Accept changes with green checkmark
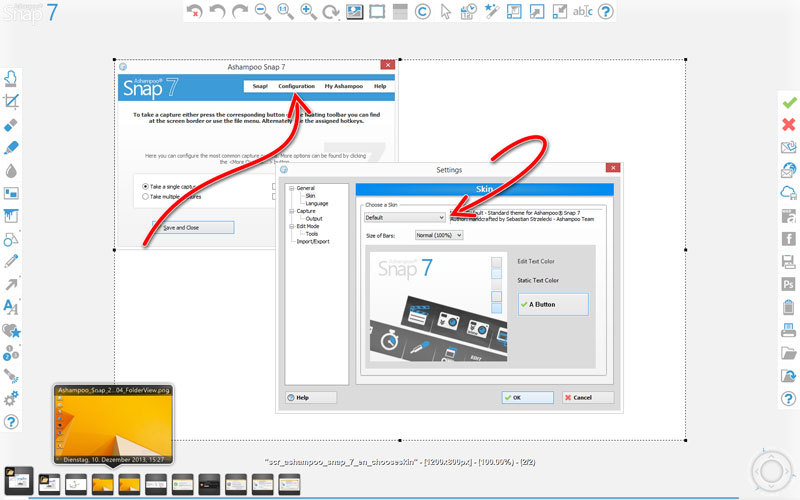Image resolution: width=800 pixels, height=500 pixels. (789, 103)
